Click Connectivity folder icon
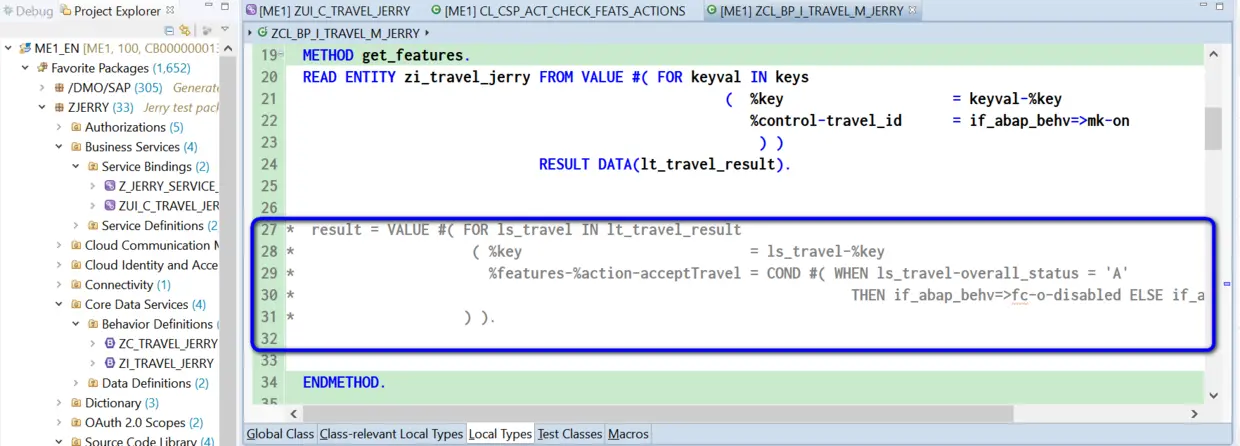1240x446 pixels. [x=75, y=284]
